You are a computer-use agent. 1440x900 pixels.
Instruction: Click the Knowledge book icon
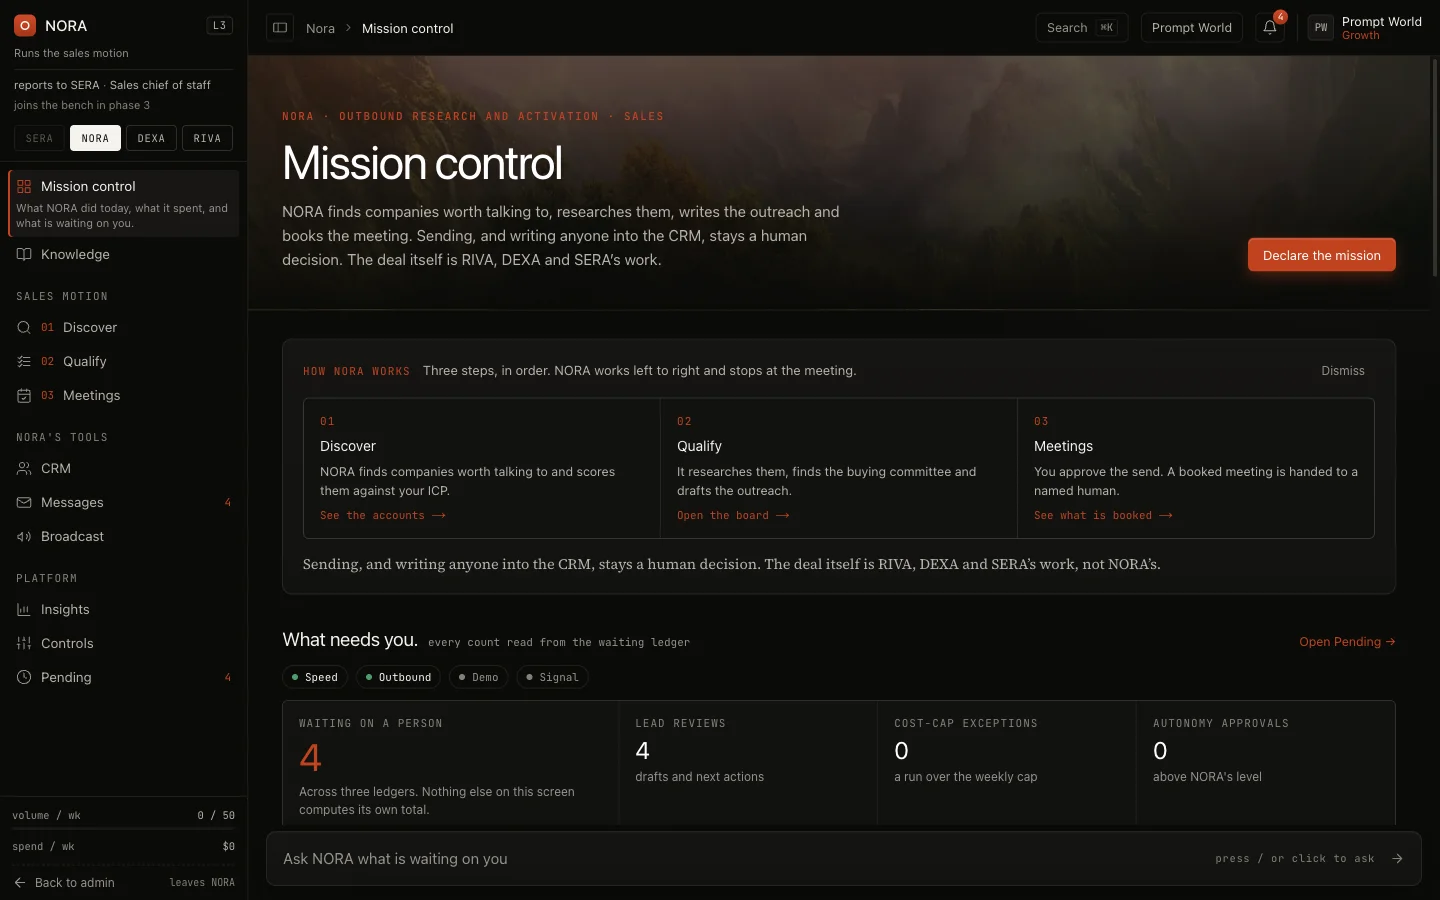click(x=24, y=254)
